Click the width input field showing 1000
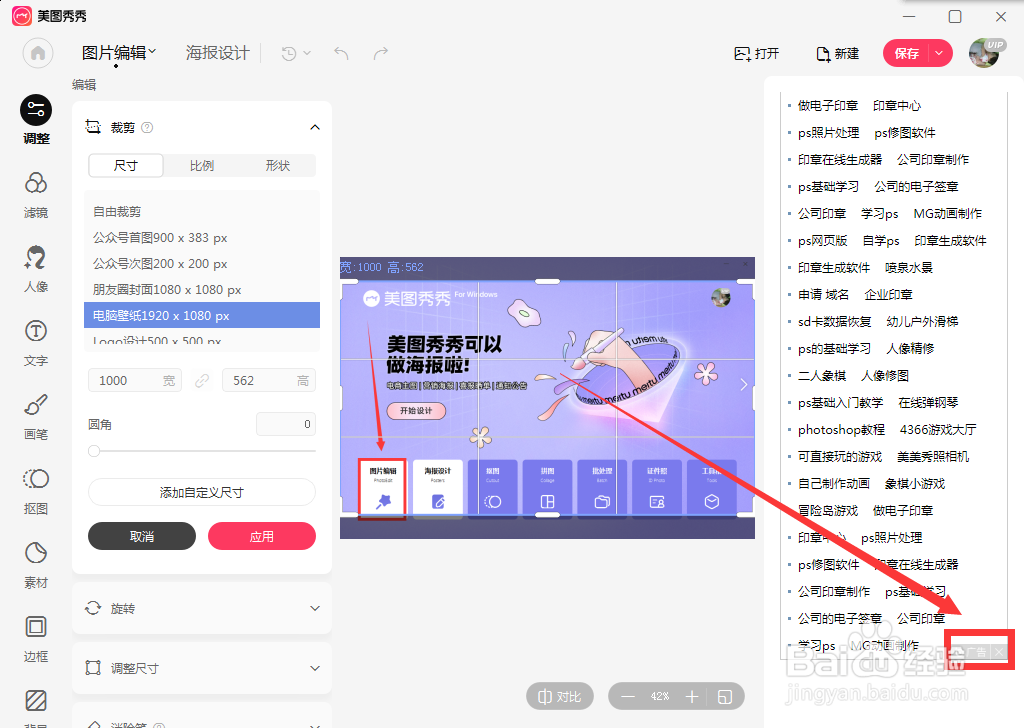The height and width of the screenshot is (728, 1024). pyautogui.click(x=135, y=381)
